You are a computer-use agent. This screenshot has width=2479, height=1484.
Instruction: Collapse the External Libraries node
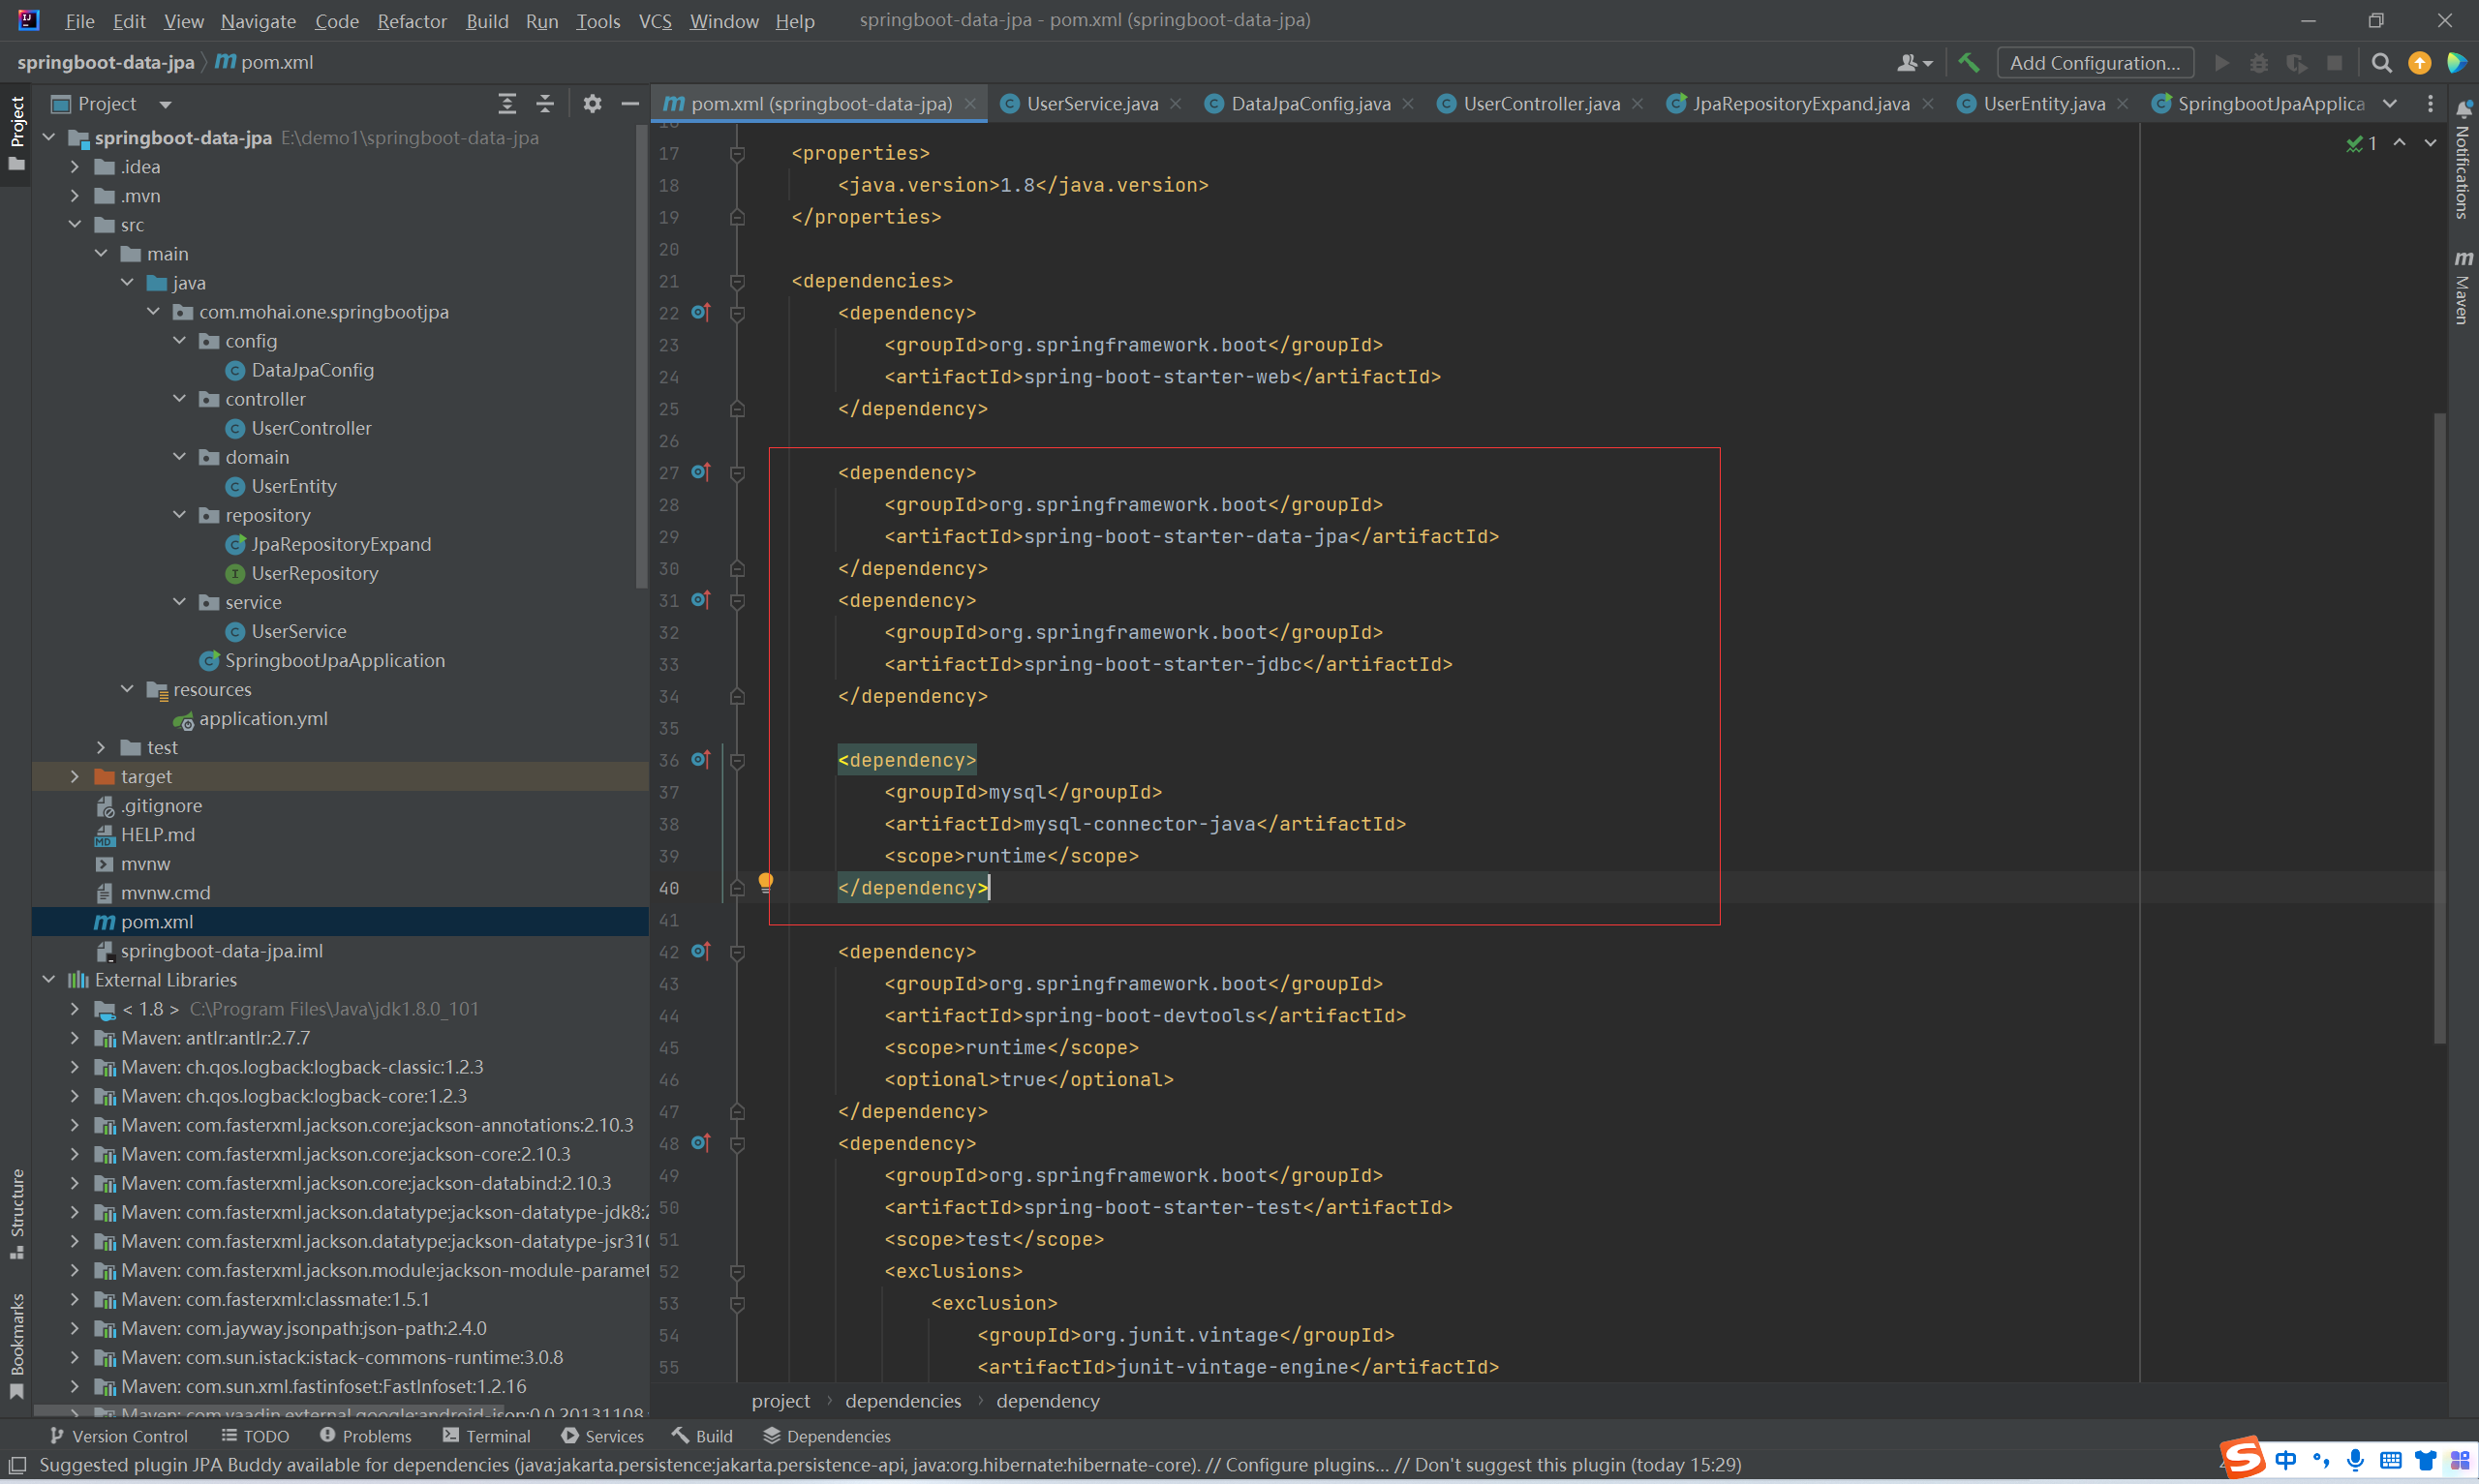click(x=49, y=980)
